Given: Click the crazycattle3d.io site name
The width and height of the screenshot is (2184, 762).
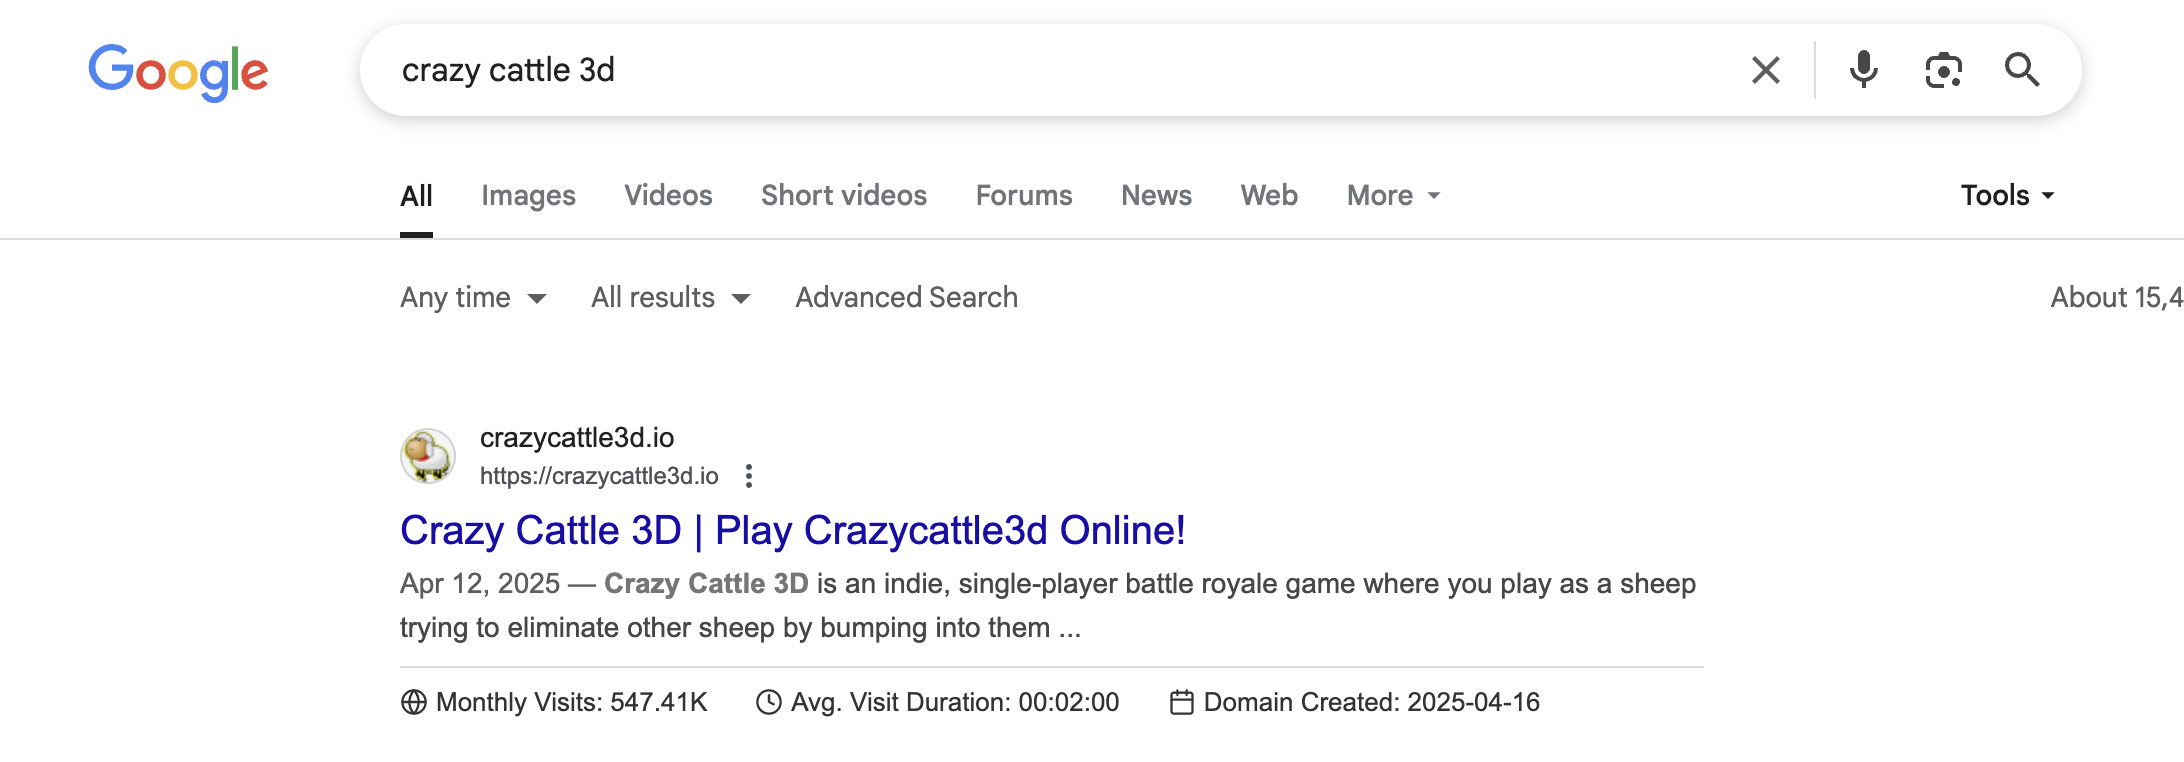Looking at the screenshot, I should pyautogui.click(x=577, y=438).
